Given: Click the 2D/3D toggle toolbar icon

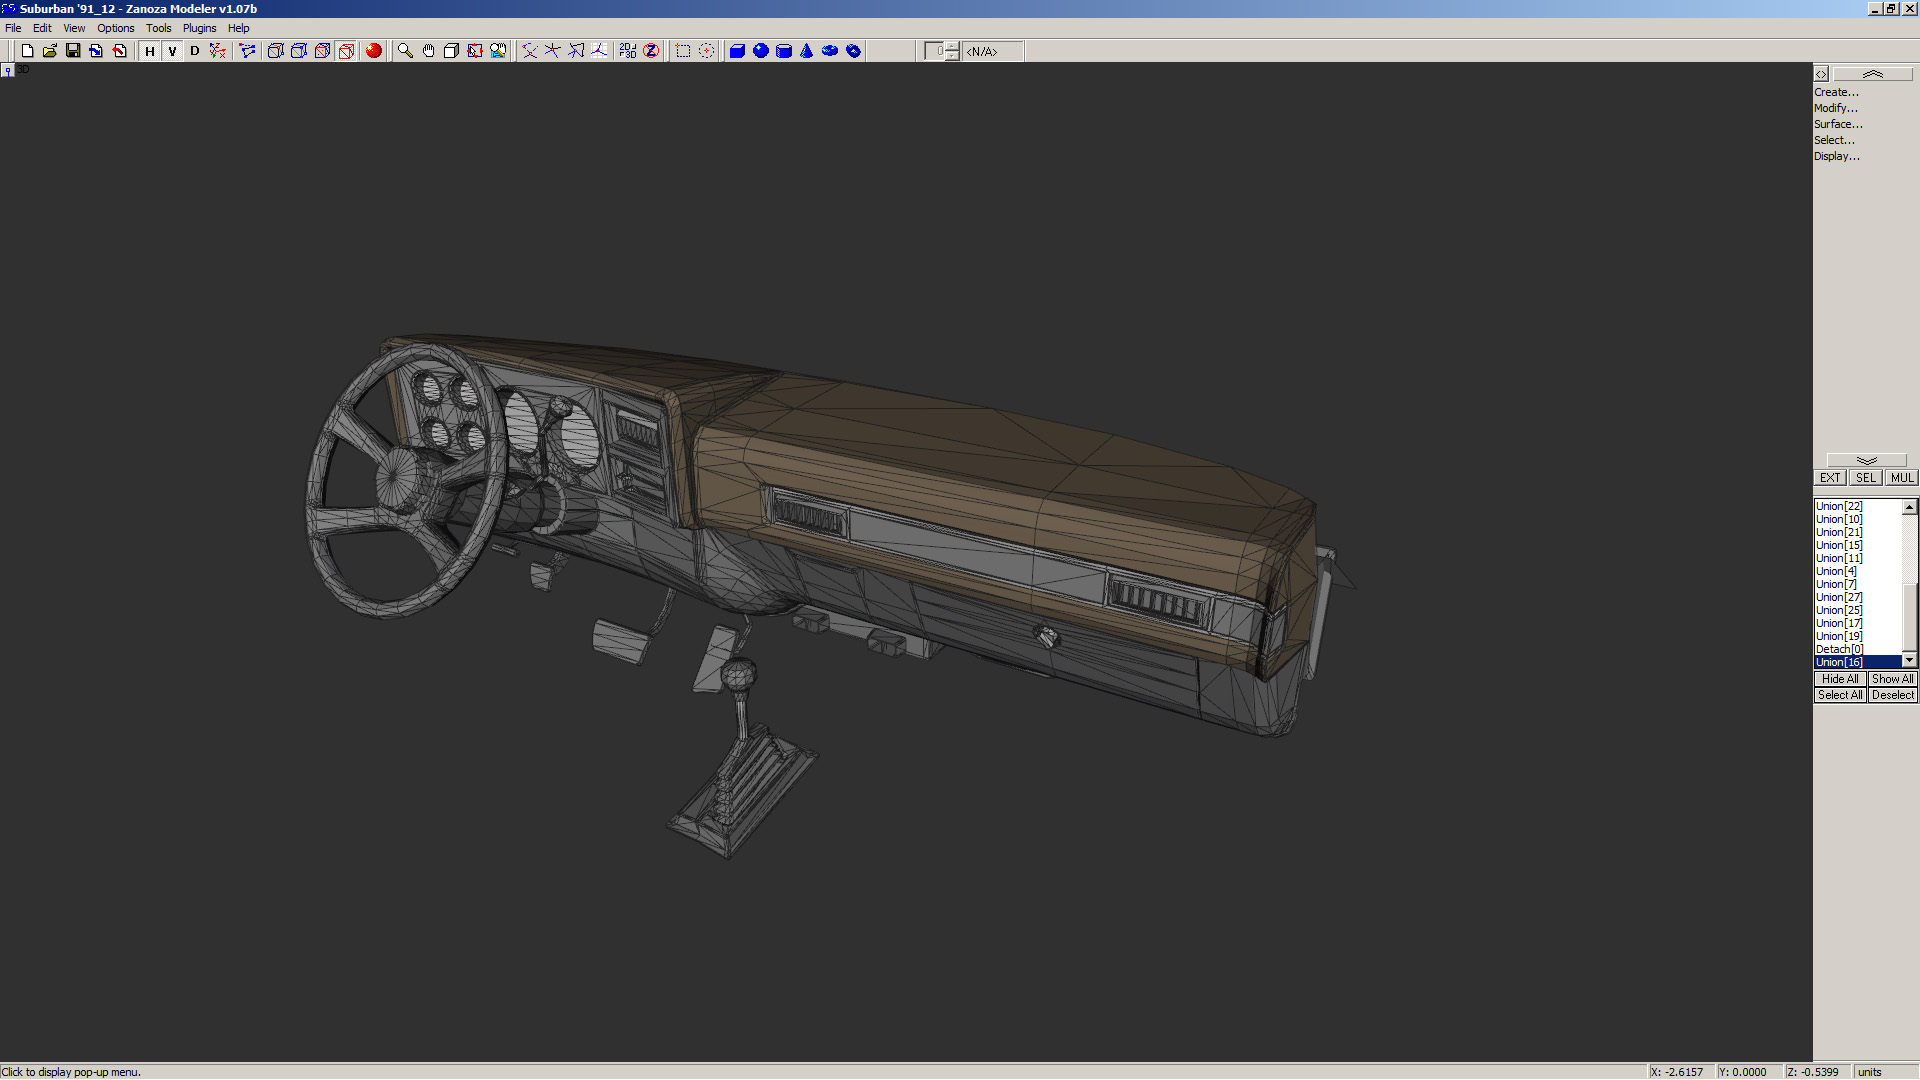Looking at the screenshot, I should coord(627,51).
